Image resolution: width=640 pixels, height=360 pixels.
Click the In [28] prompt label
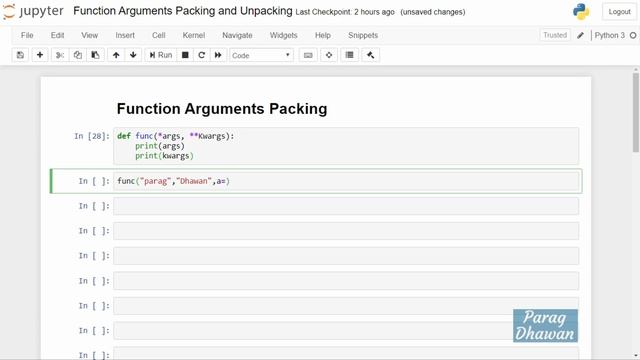tap(92, 136)
